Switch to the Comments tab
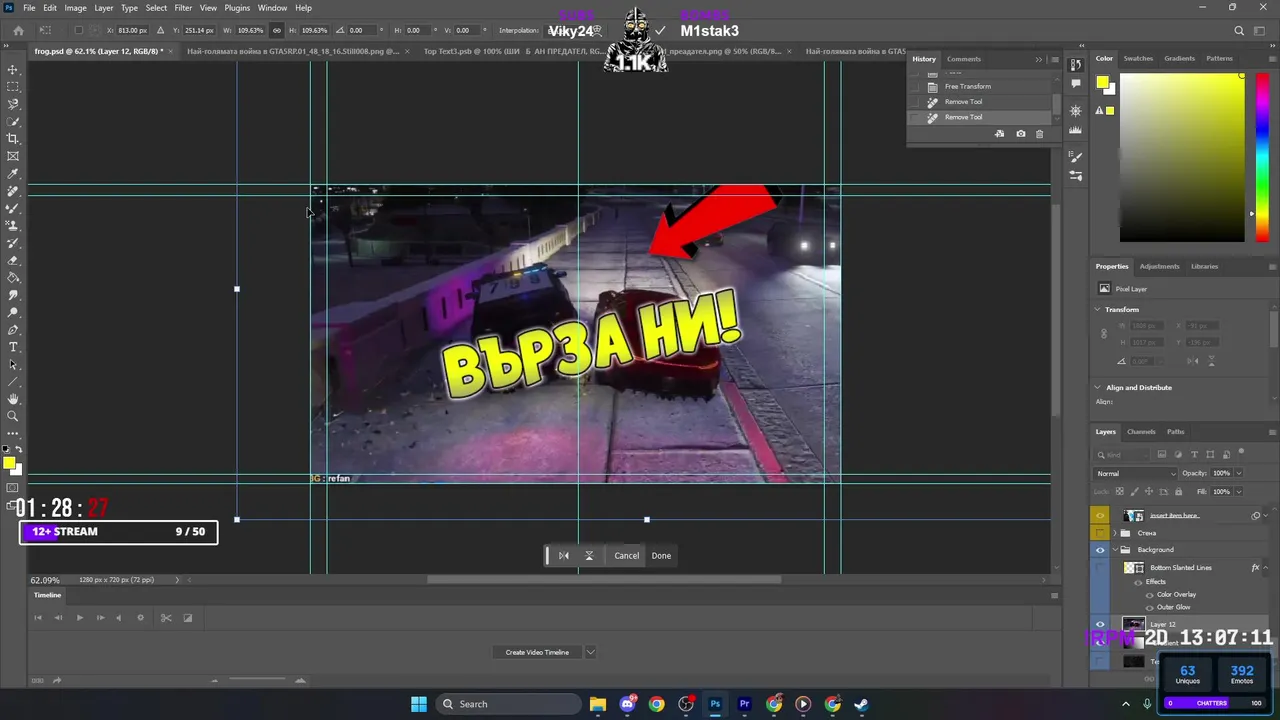 coord(964,59)
